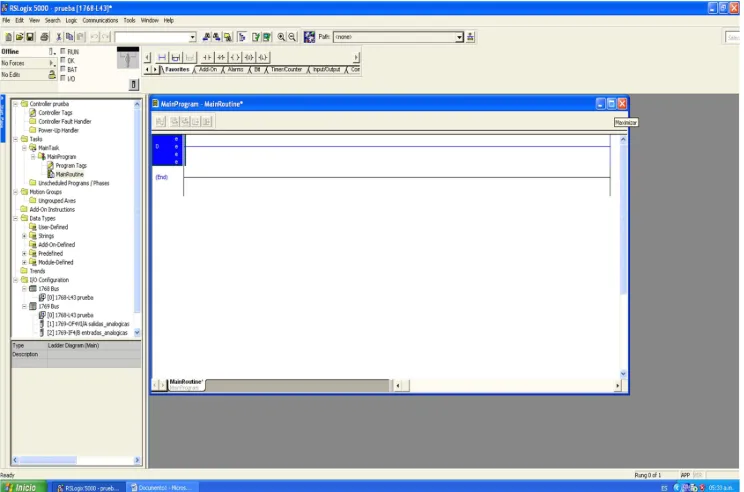Click the Zoom Out magnifier icon
This screenshot has height=492, width=744.
[x=292, y=37]
